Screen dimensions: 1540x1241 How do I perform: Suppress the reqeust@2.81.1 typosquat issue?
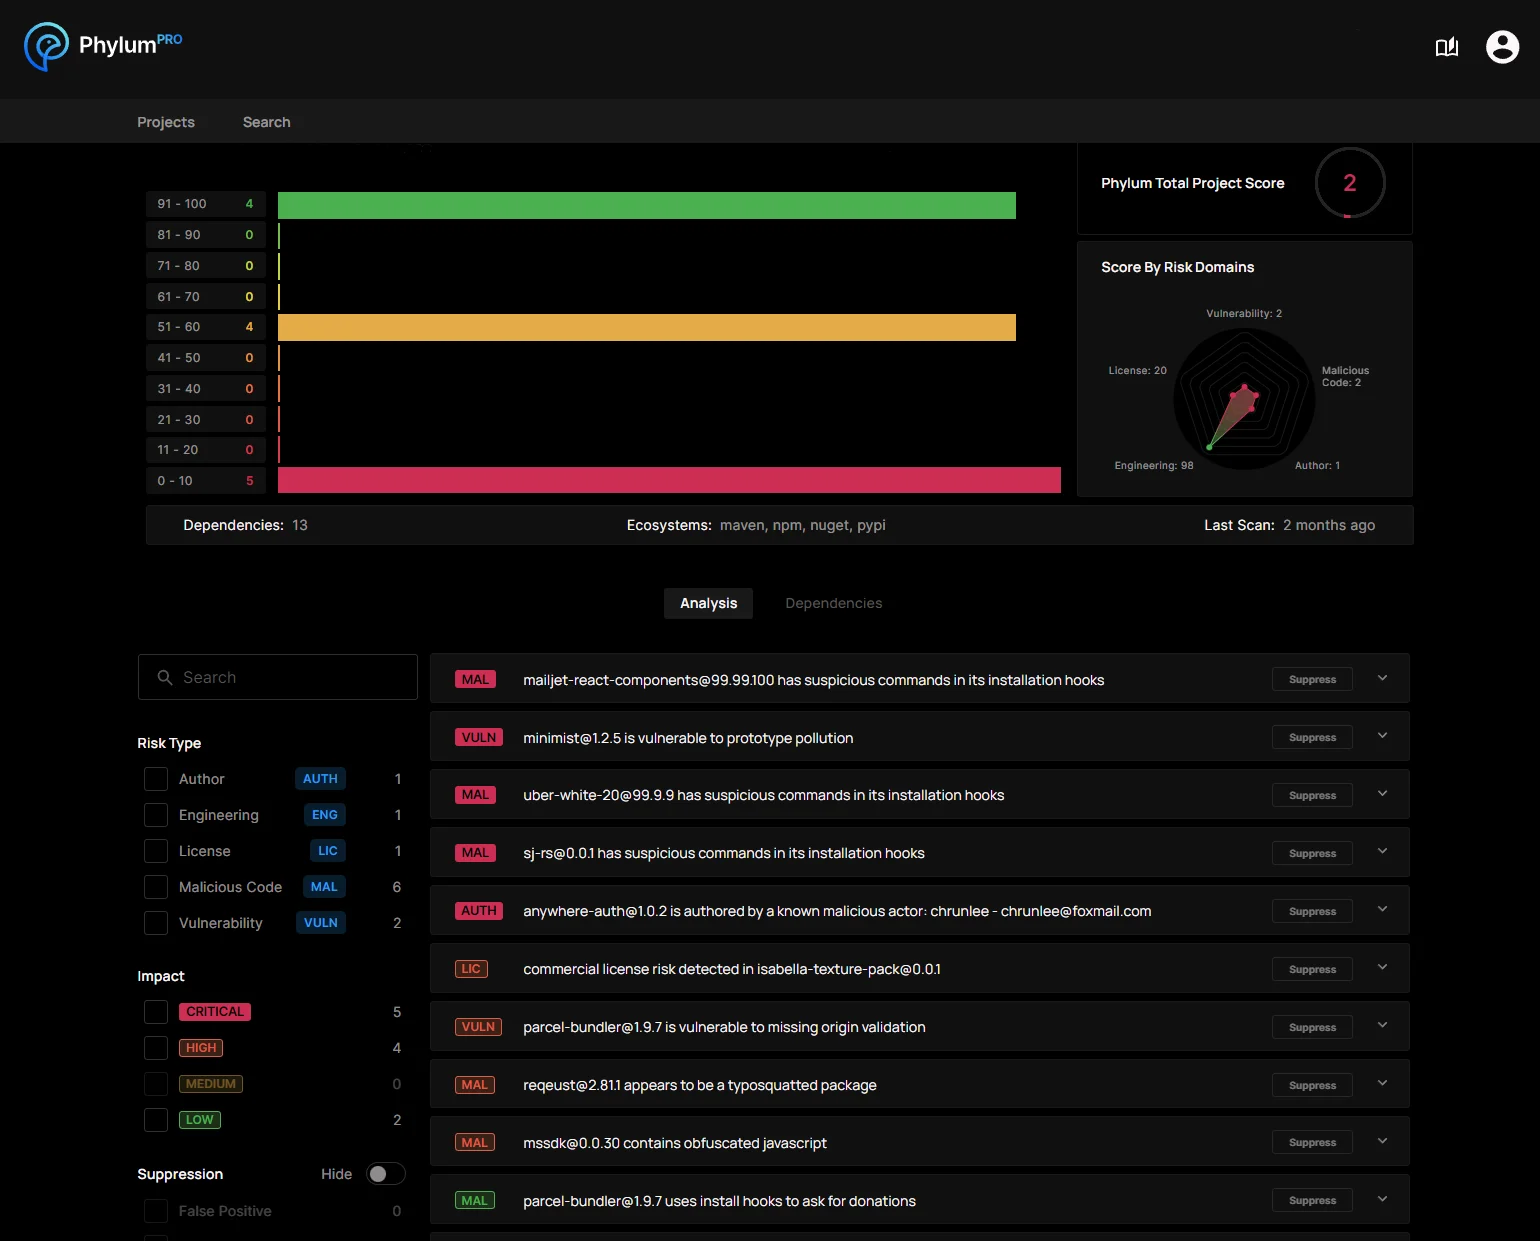[1312, 1086]
